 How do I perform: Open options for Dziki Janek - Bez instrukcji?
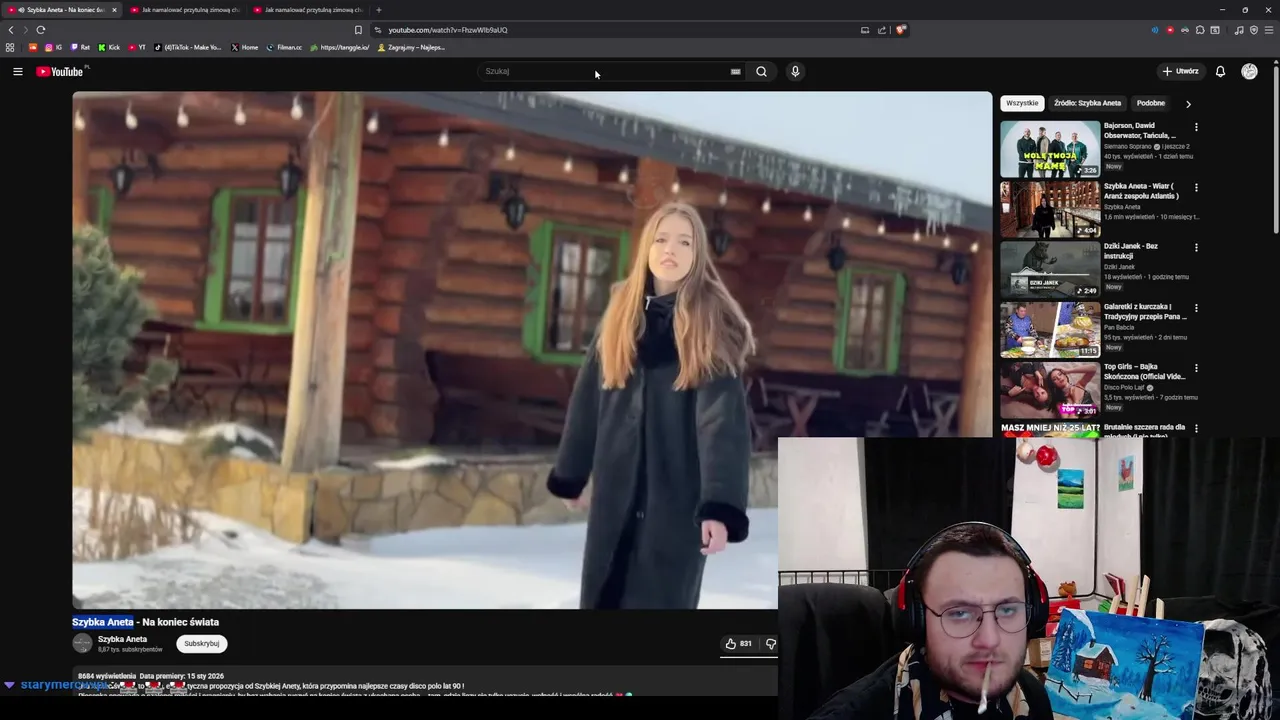pos(1196,247)
